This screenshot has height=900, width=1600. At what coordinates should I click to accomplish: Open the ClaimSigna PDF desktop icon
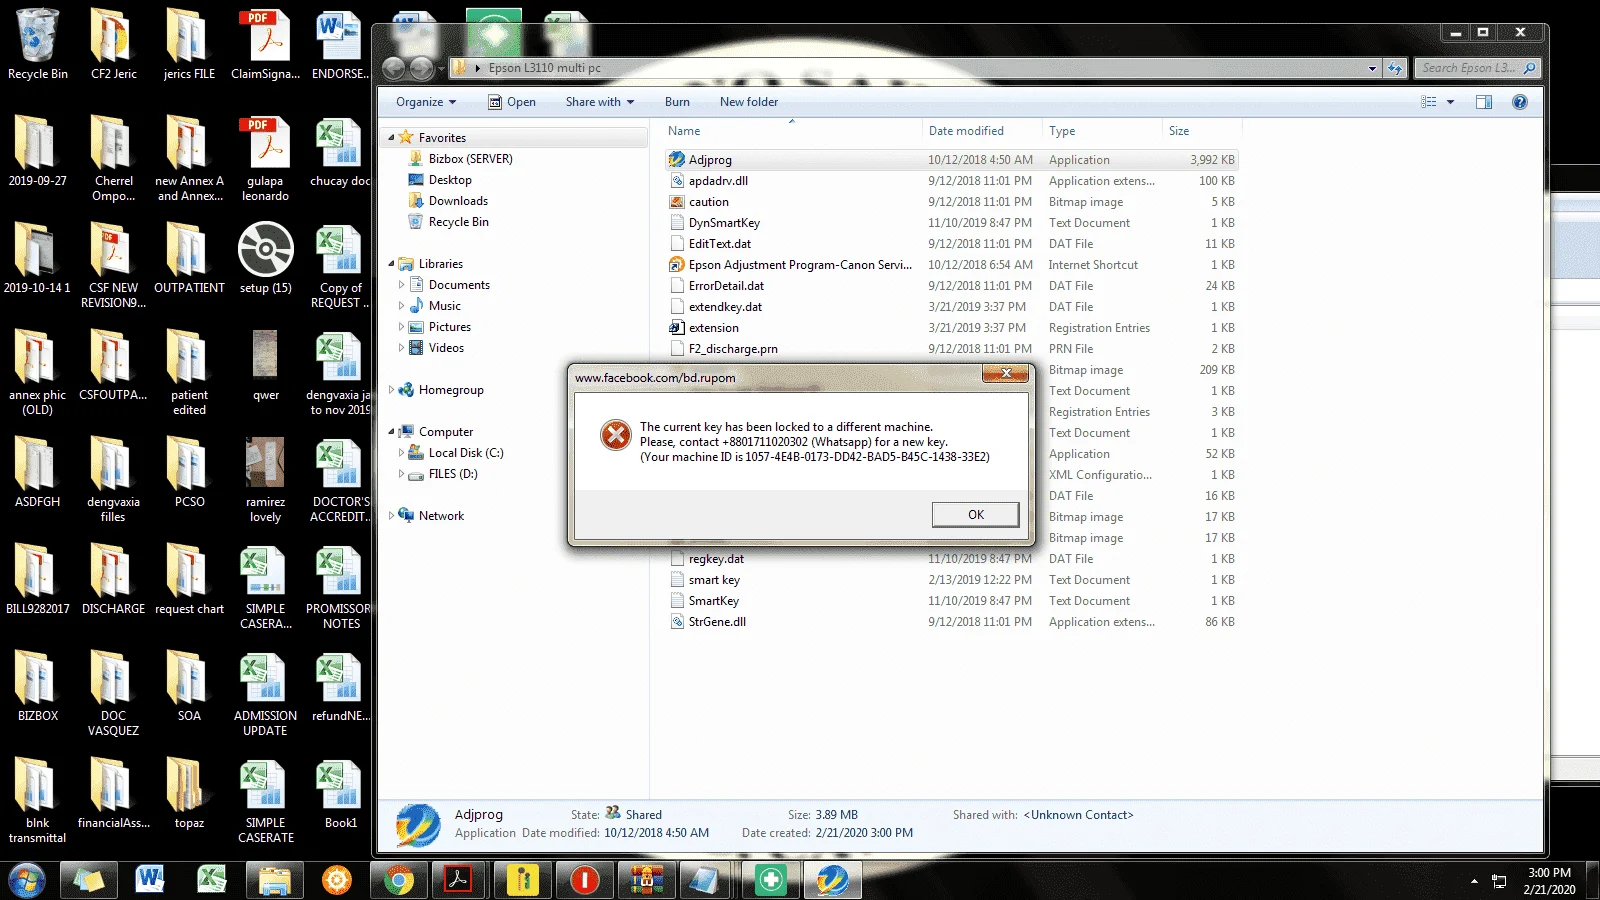pos(265,44)
